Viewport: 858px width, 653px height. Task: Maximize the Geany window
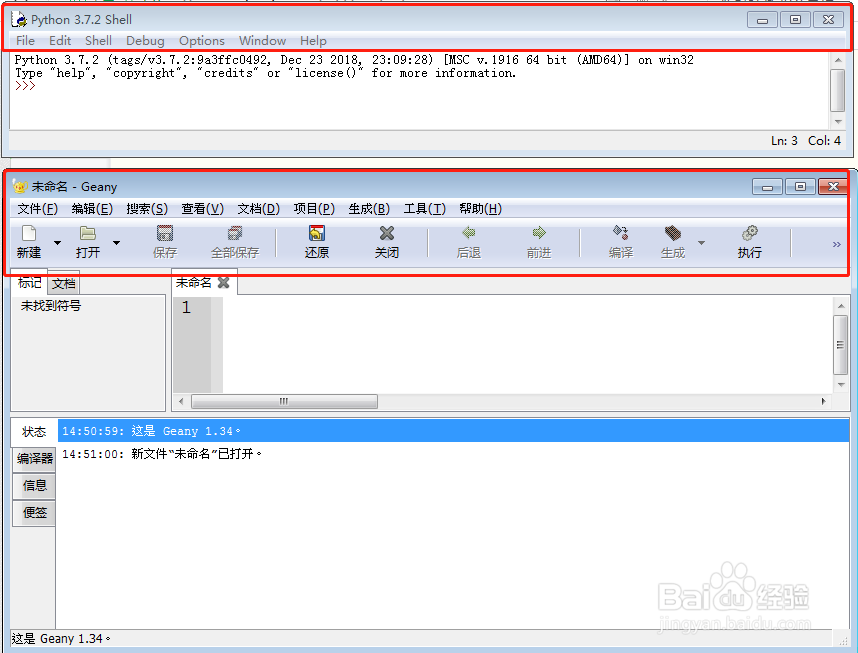[x=800, y=187]
